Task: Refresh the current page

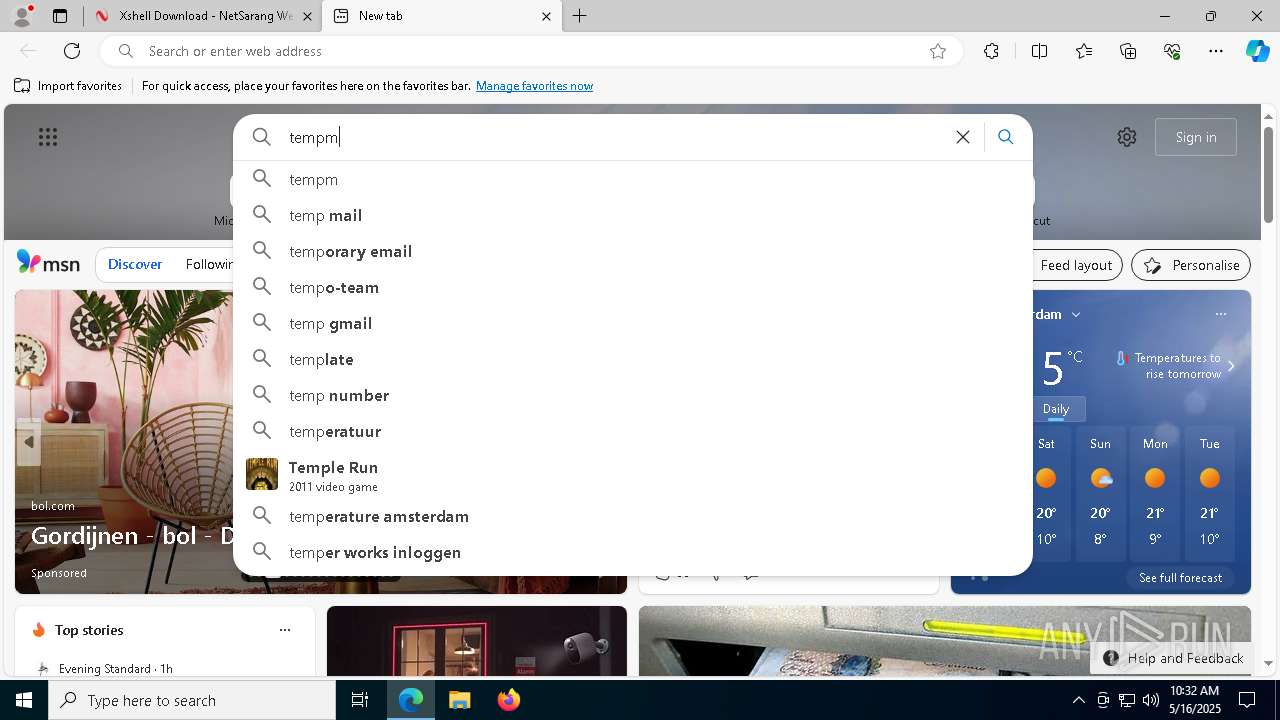Action: (x=72, y=51)
